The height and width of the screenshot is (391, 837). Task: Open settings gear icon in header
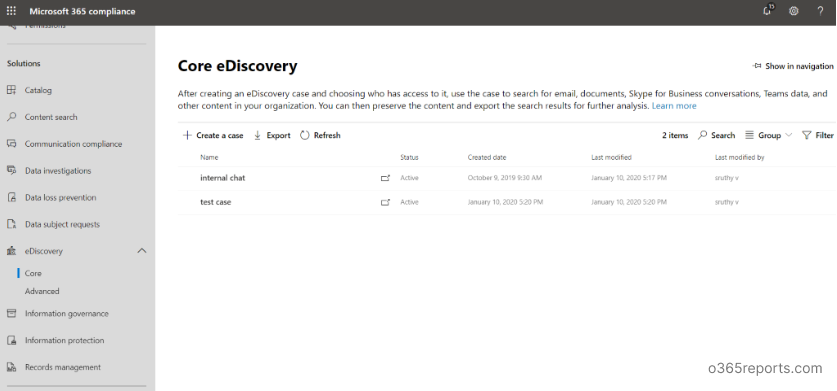pyautogui.click(x=794, y=11)
